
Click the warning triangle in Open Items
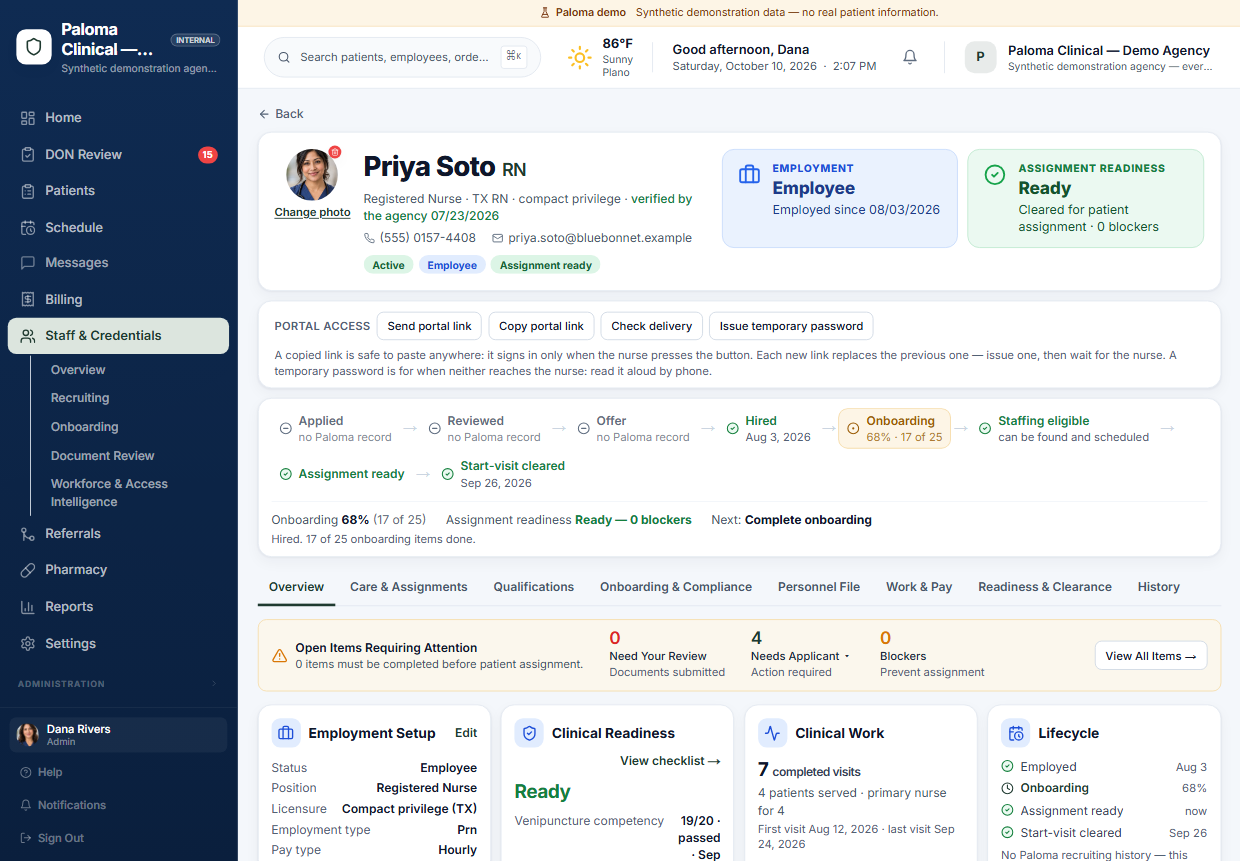[280, 656]
